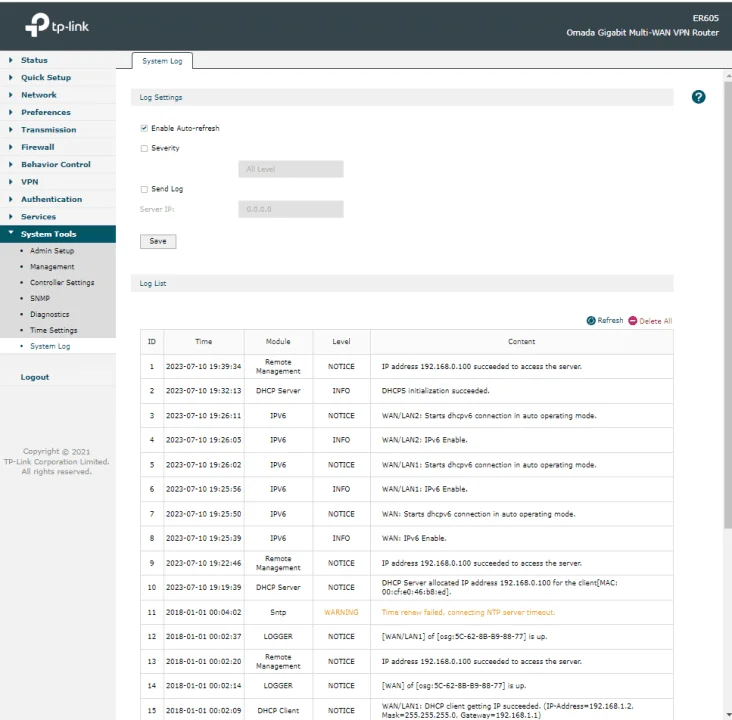Click the Server IP input field

click(x=291, y=209)
